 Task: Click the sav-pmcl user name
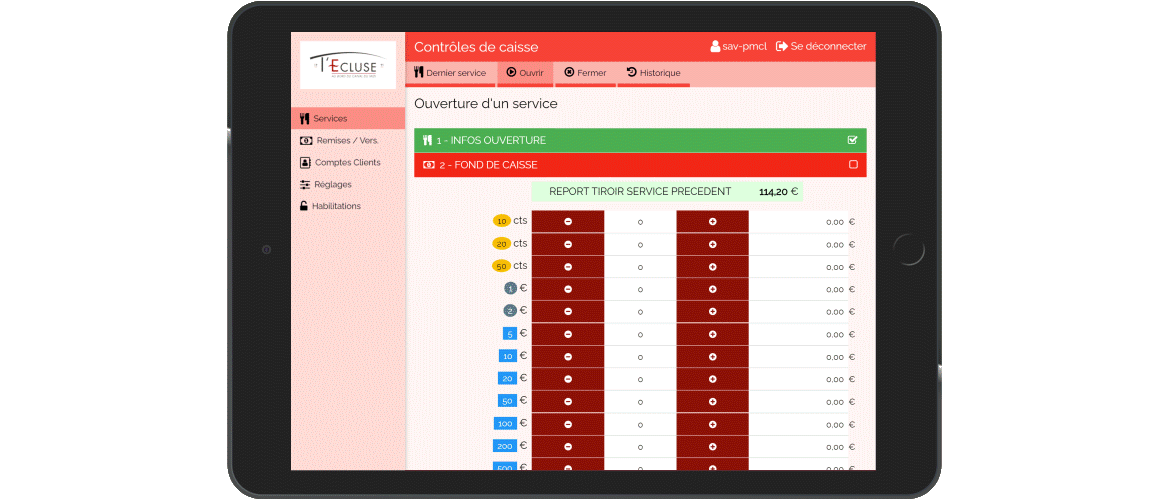coord(739,46)
